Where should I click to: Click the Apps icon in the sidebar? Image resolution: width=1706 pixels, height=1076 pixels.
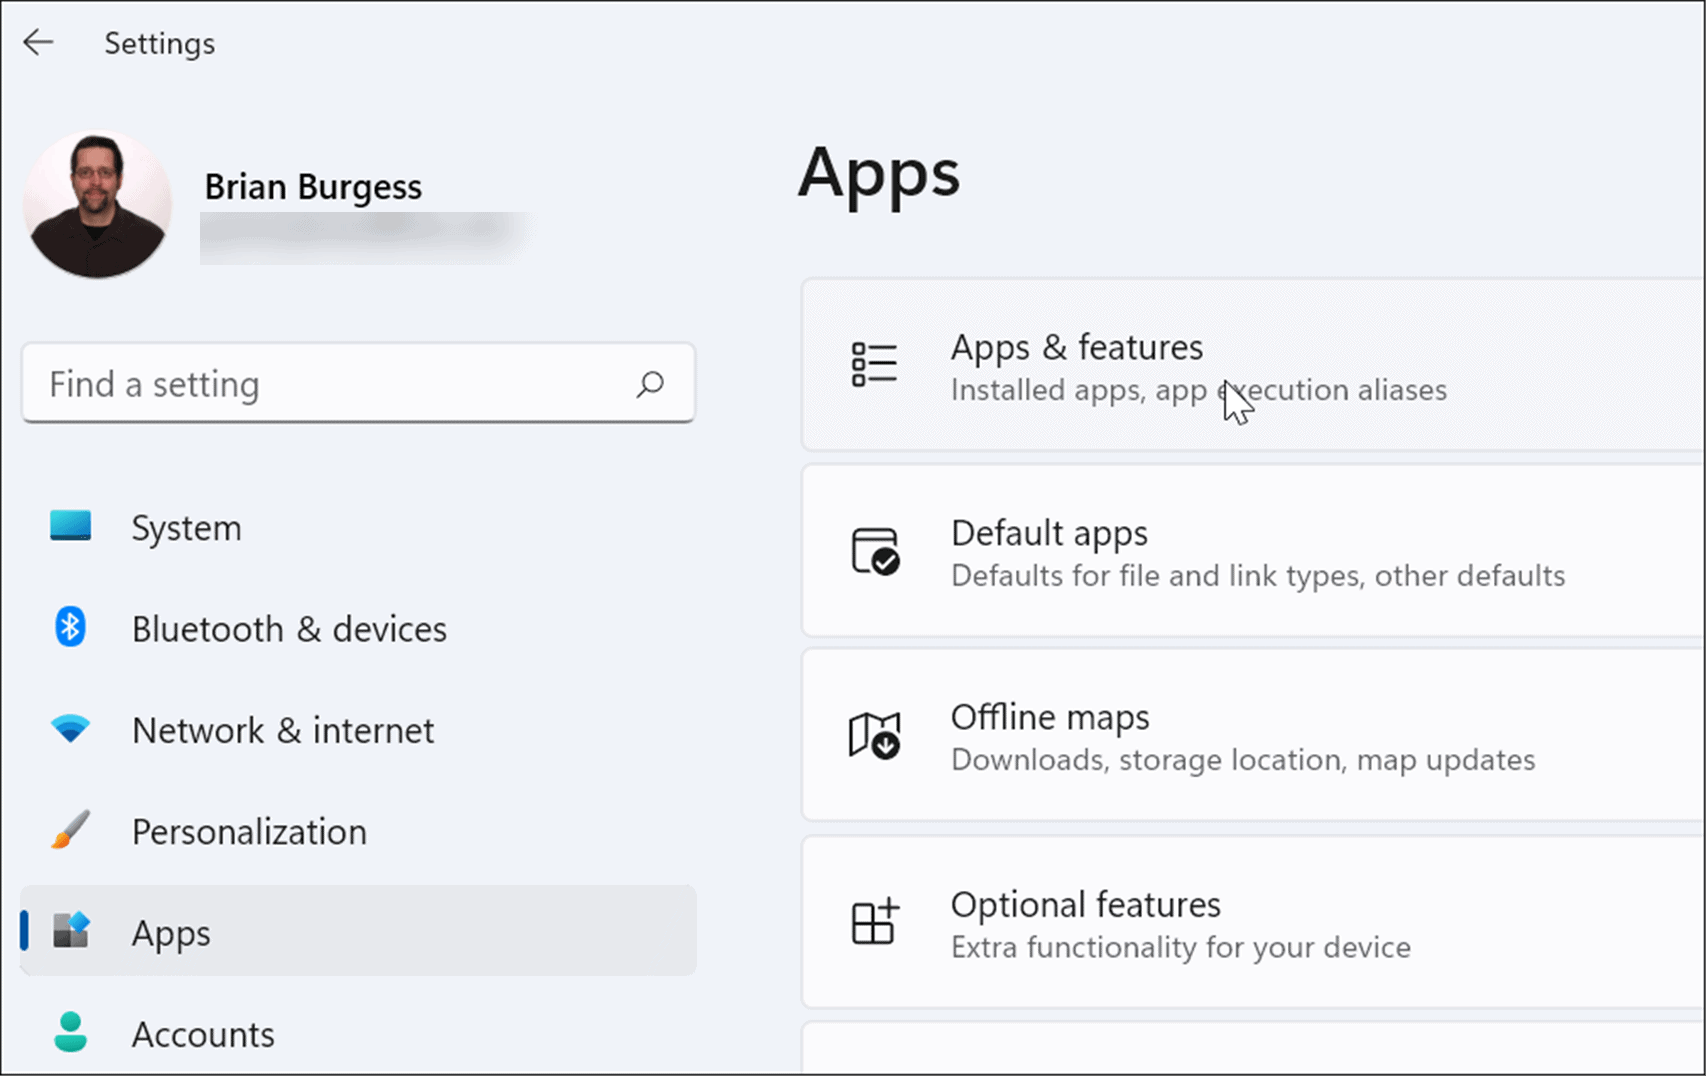point(69,931)
